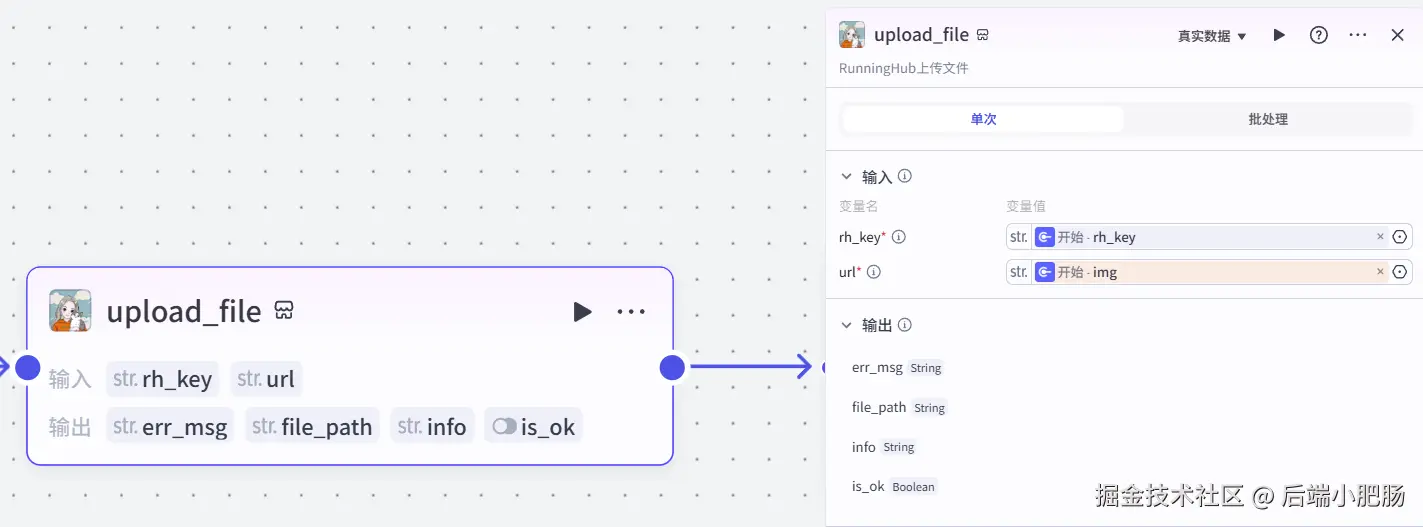Run the upload_file node from canvas card
The width and height of the screenshot is (1423, 527).
[582, 312]
